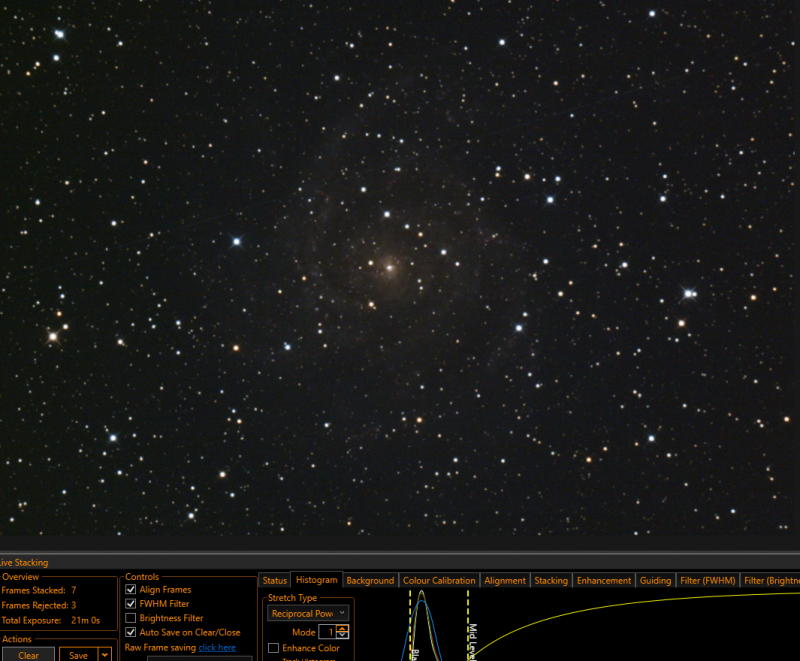The width and height of the screenshot is (800, 661).
Task: Select the Colour Calibration tab
Action: pos(439,580)
